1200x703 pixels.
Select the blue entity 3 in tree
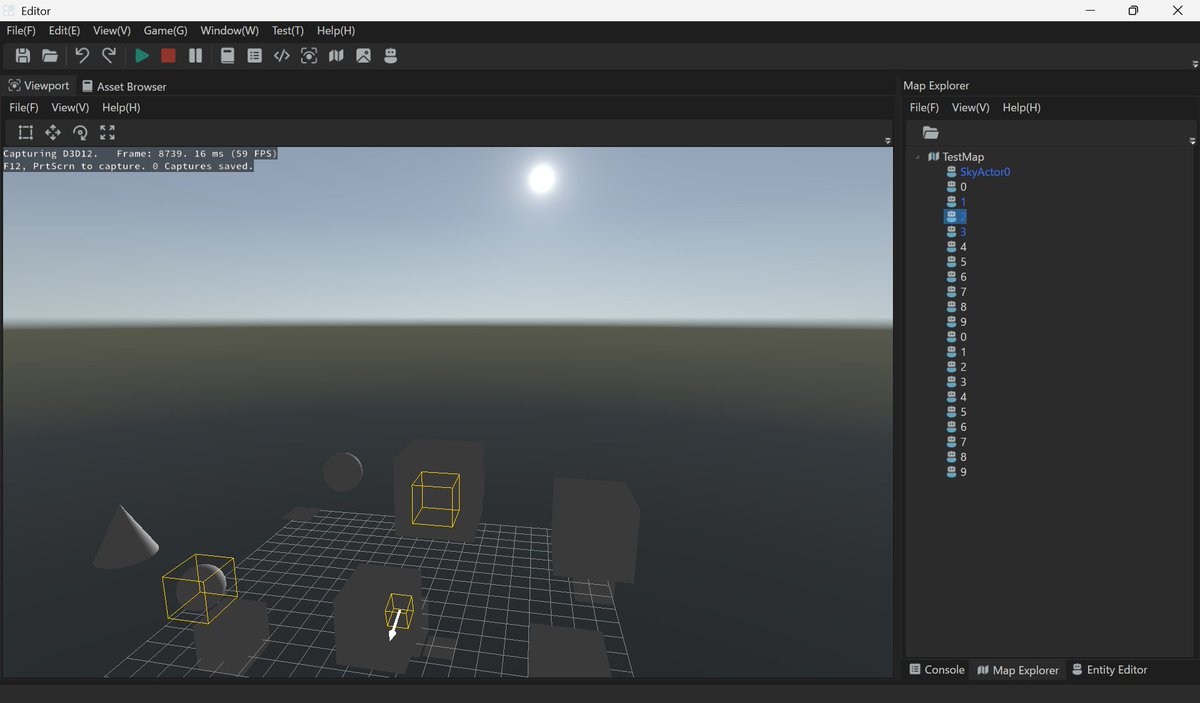point(963,232)
